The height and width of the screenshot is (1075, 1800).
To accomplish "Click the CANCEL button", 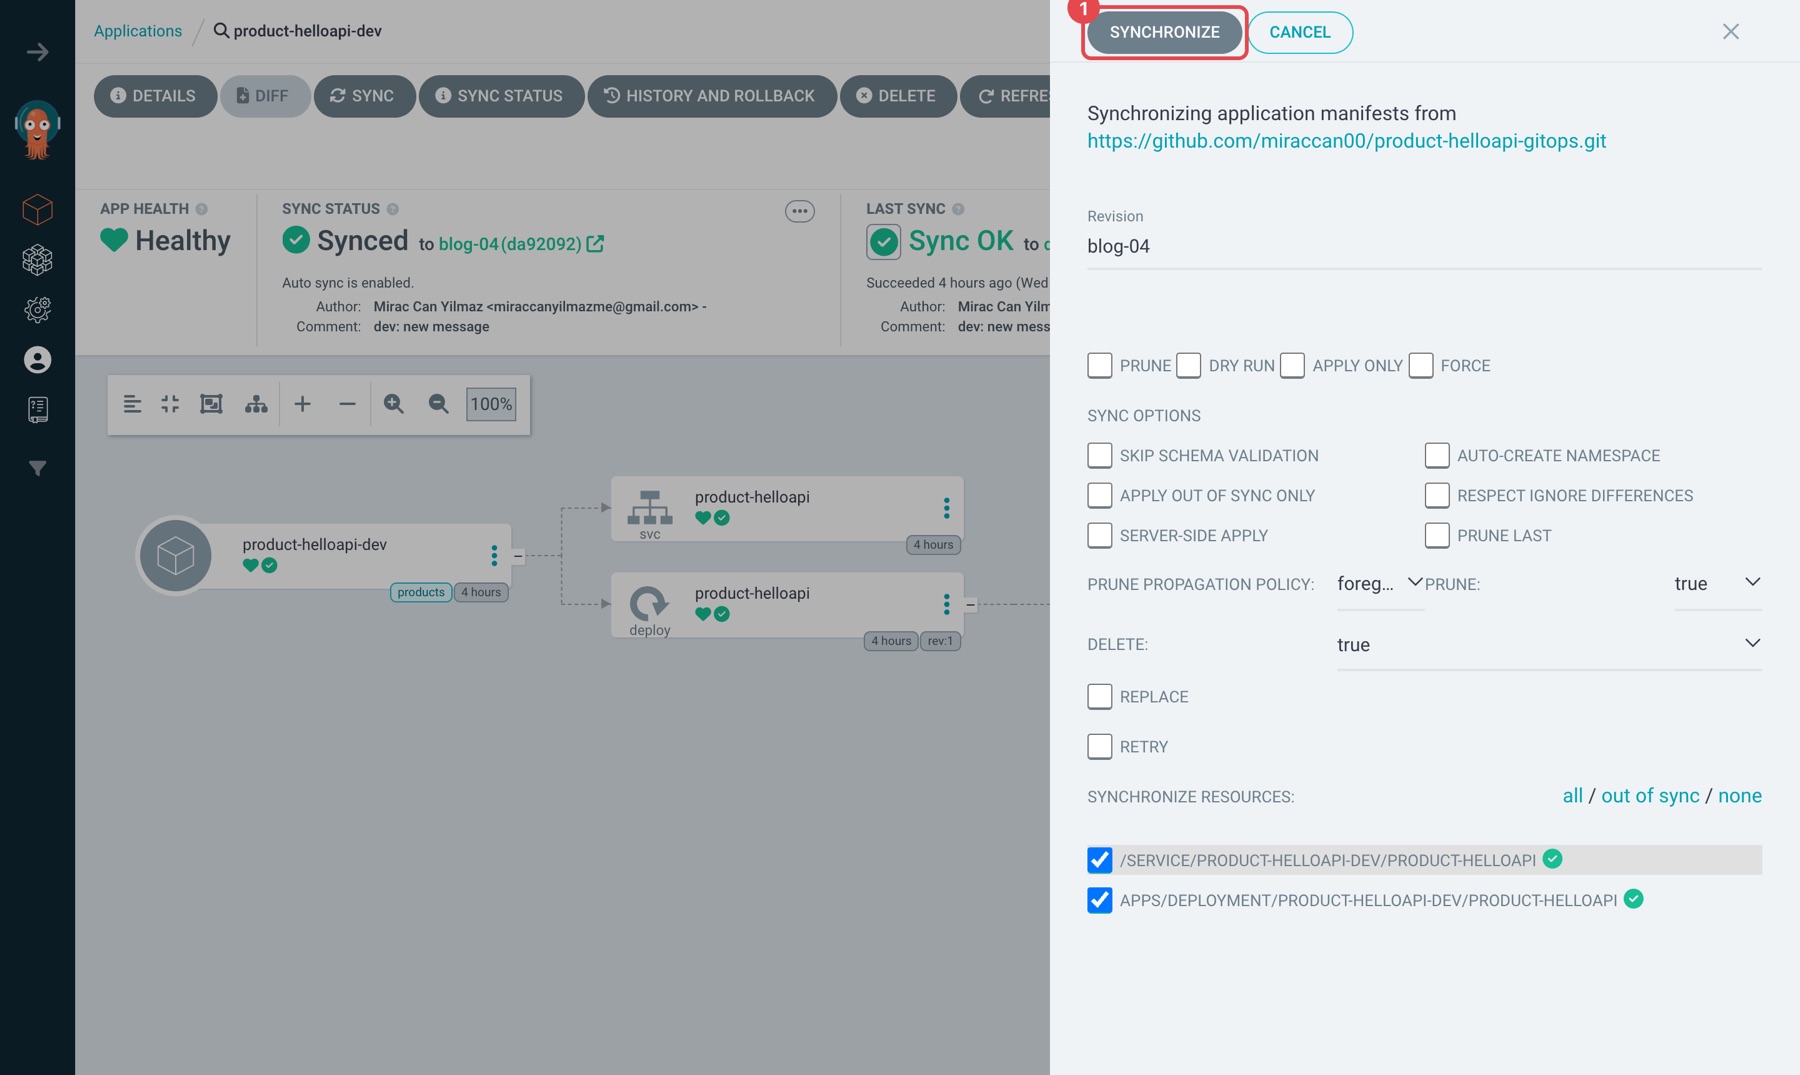I will click(1300, 32).
